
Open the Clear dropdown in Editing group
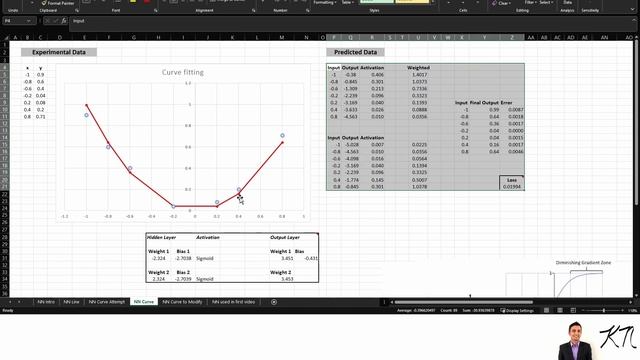[503, 3]
